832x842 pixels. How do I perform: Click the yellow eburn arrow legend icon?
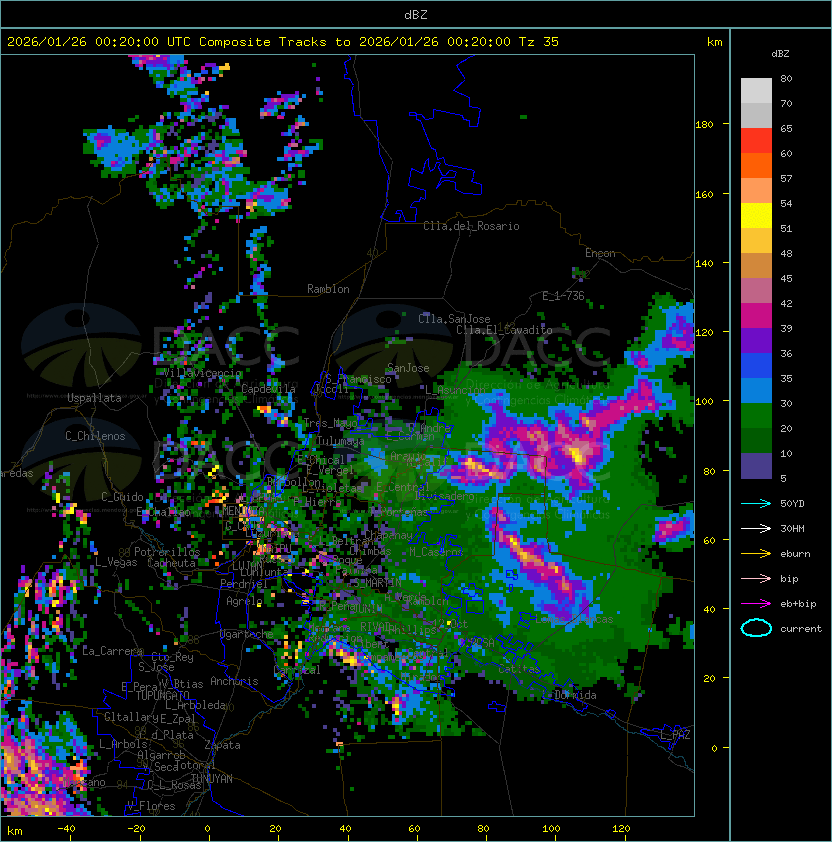point(756,554)
